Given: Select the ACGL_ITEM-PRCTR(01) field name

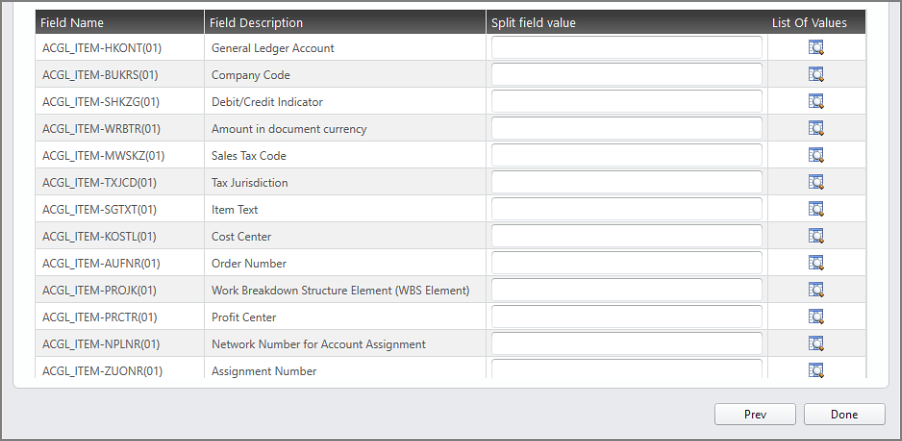Looking at the screenshot, I should pos(100,317).
